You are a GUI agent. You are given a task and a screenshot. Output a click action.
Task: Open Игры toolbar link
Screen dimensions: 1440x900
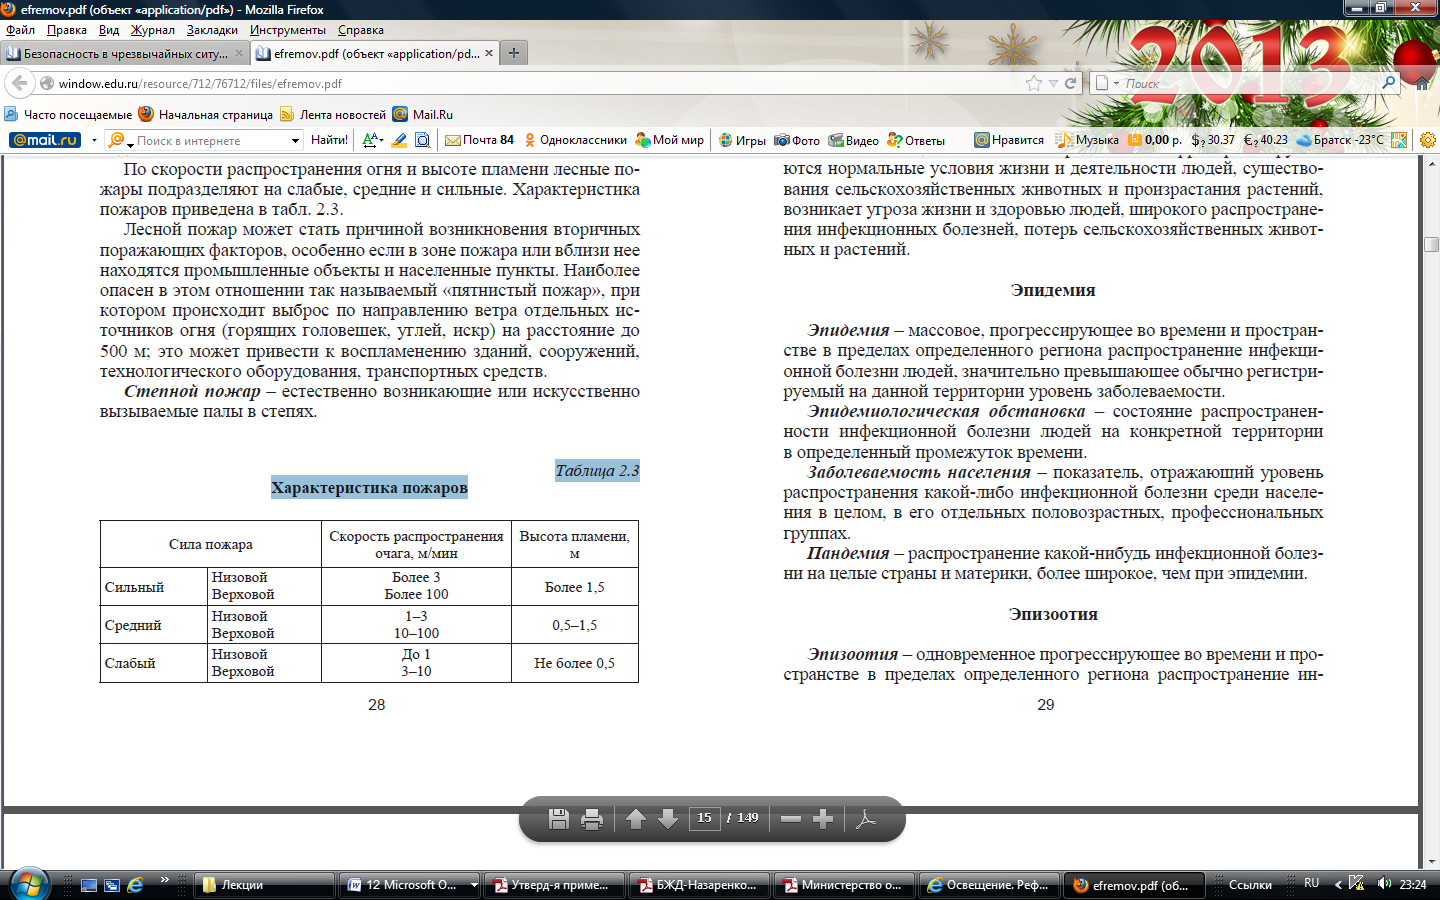click(x=742, y=140)
